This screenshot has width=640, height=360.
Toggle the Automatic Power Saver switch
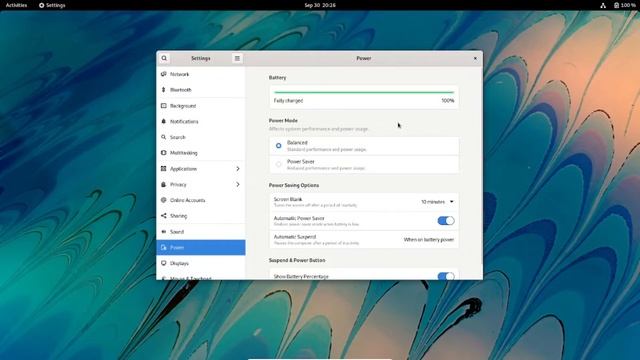coord(446,221)
